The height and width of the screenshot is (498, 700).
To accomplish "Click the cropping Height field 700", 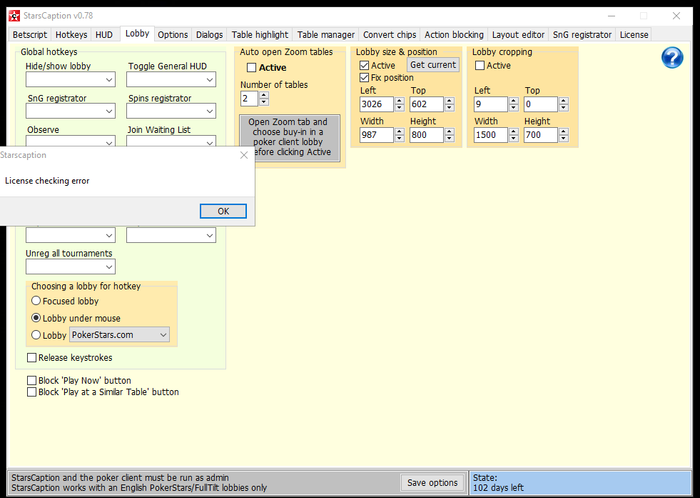I will [x=541, y=135].
